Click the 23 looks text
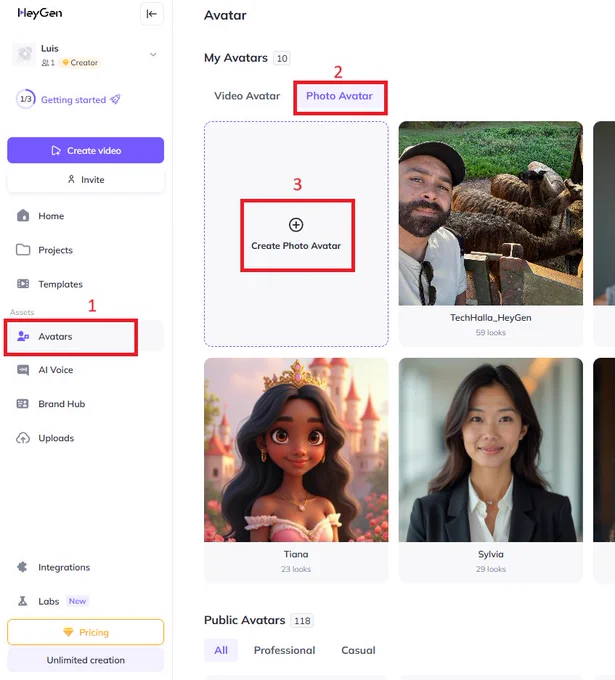The image size is (615, 680). click(296, 569)
